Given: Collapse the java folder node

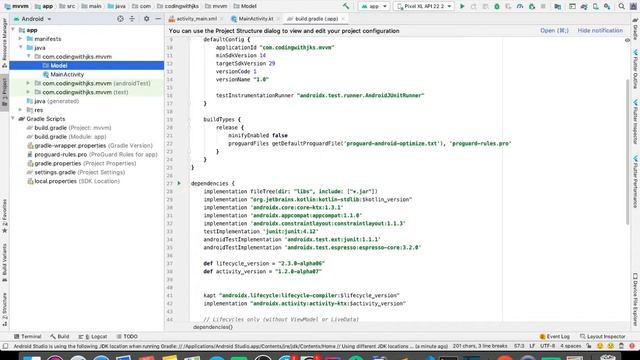Looking at the screenshot, I should click(21, 48).
